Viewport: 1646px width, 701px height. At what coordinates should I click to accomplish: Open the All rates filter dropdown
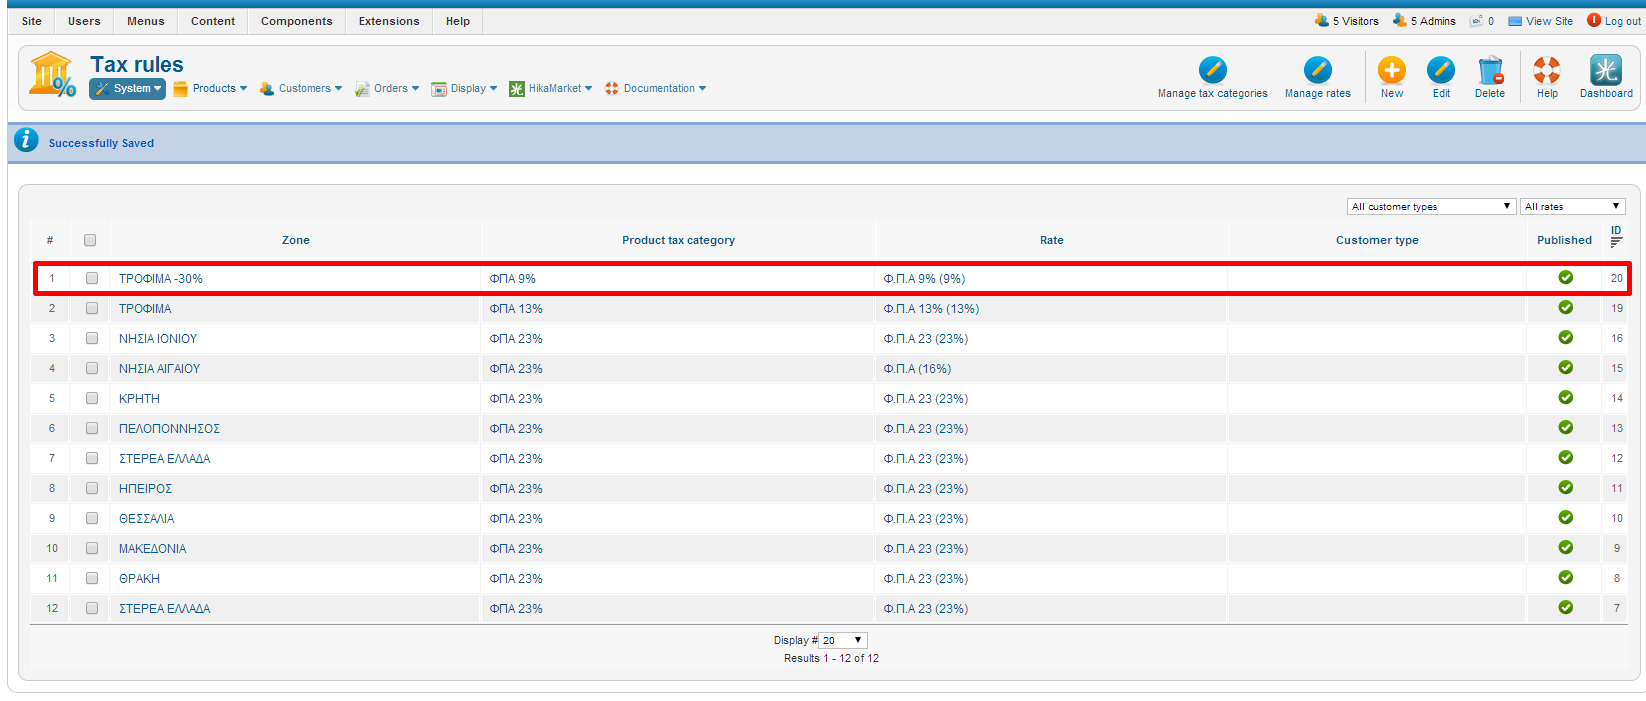(x=1572, y=207)
